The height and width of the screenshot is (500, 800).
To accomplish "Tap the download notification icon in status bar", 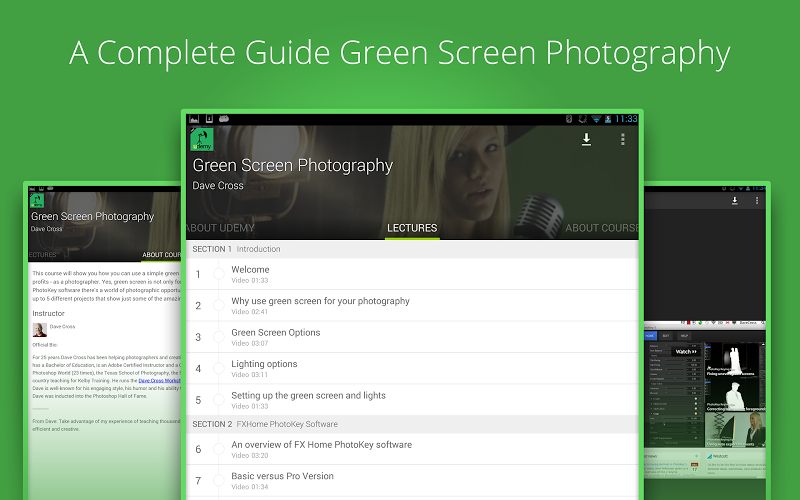I will tap(209, 119).
